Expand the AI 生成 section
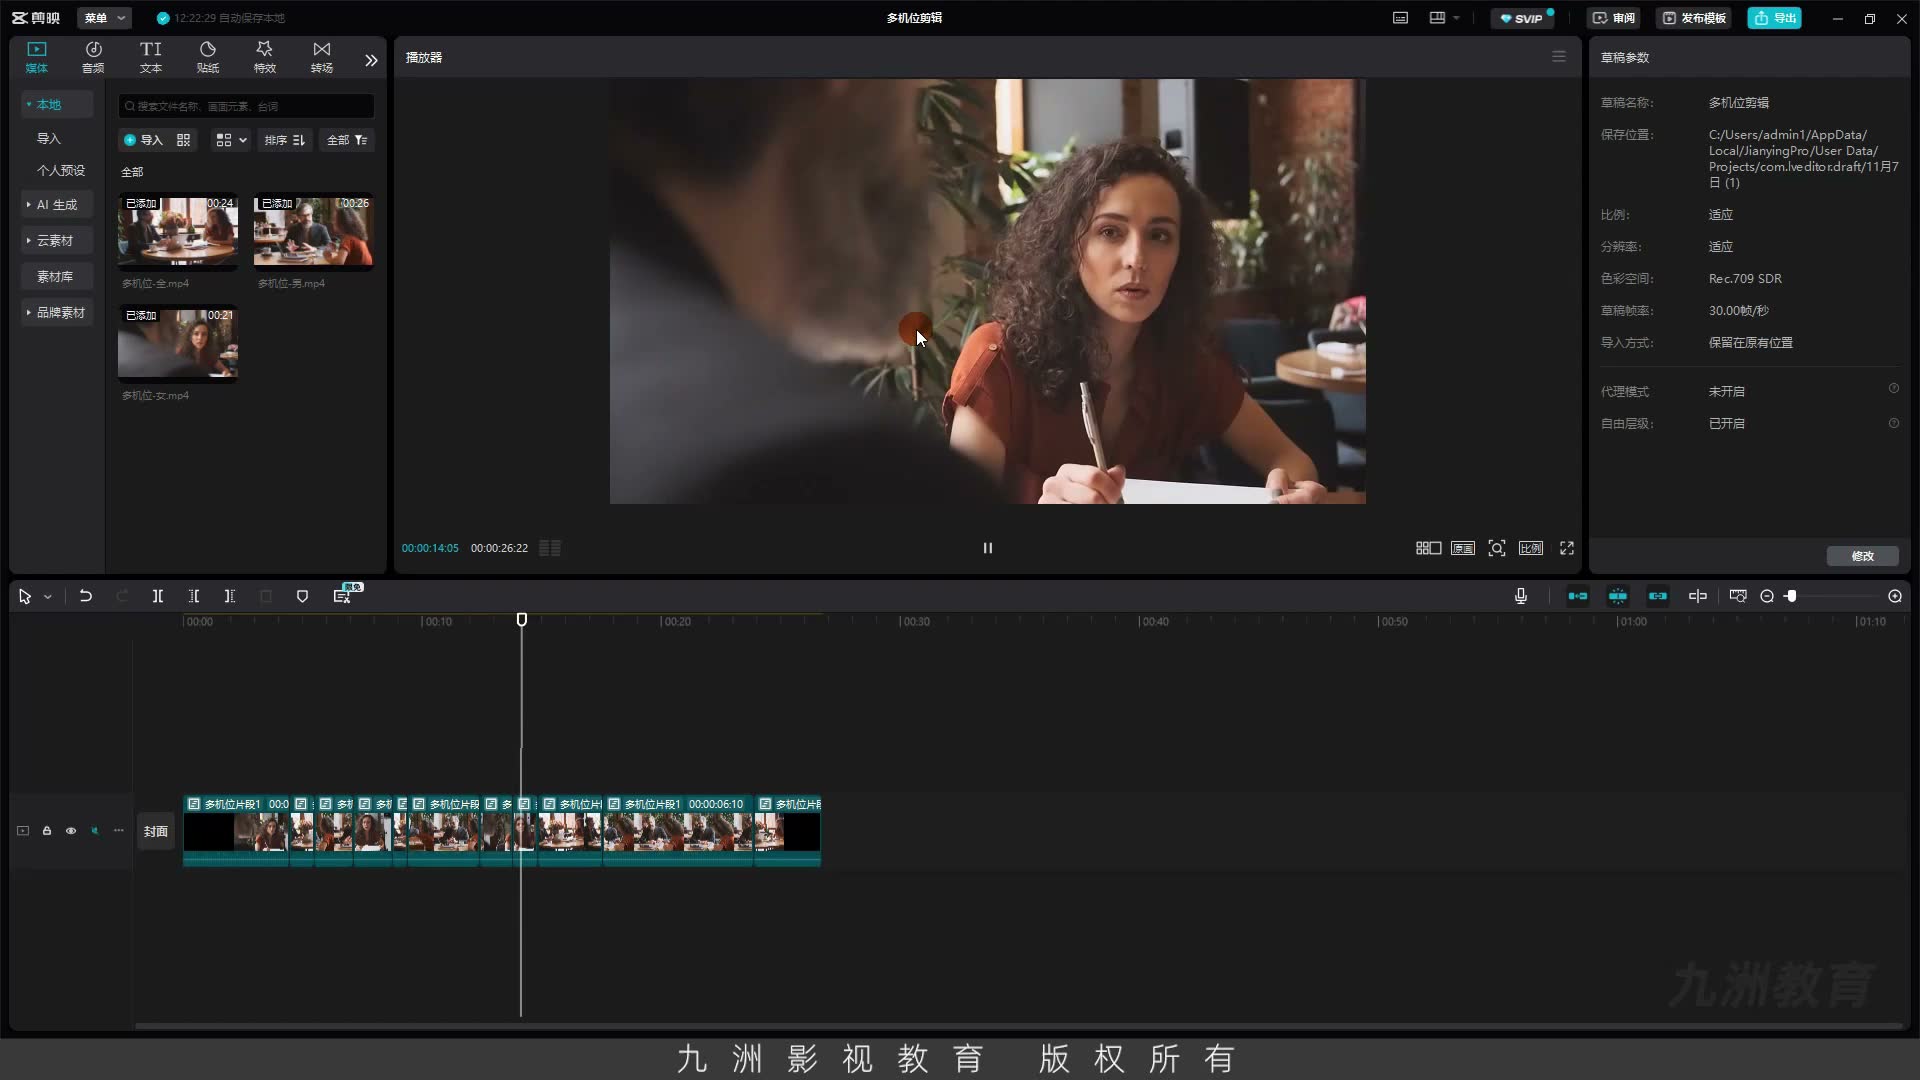 (57, 205)
